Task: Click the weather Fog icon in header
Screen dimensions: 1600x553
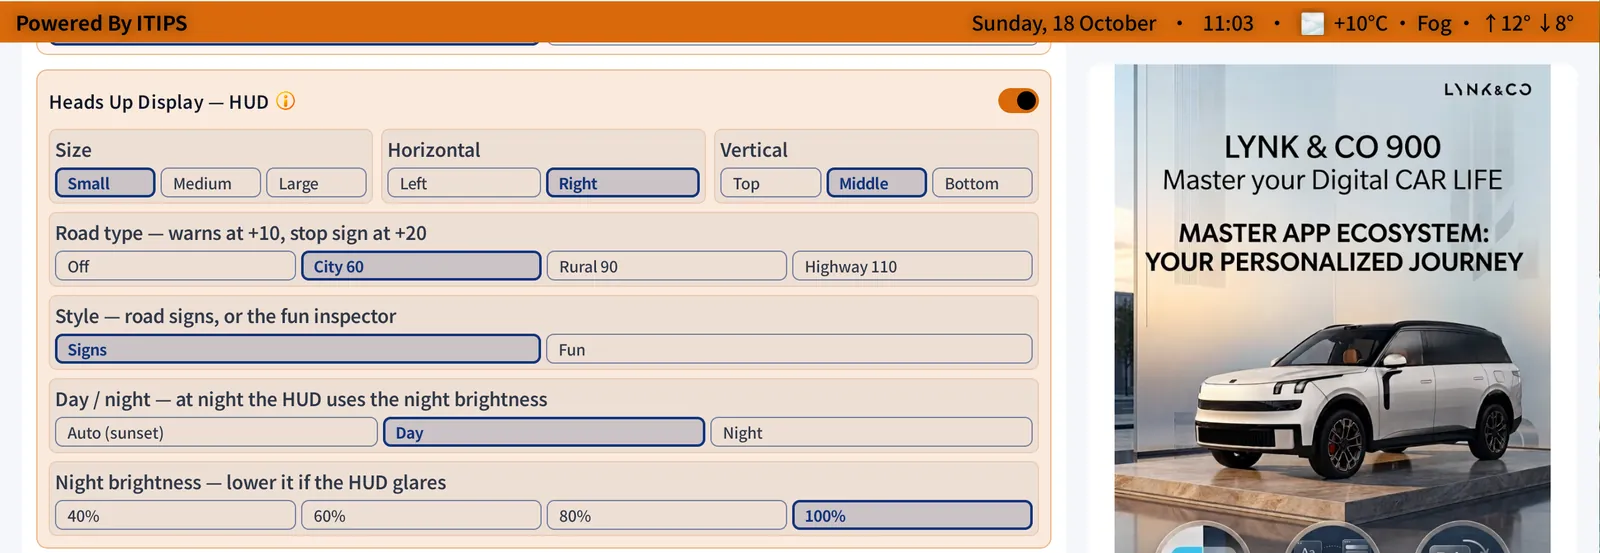Action: (1312, 23)
